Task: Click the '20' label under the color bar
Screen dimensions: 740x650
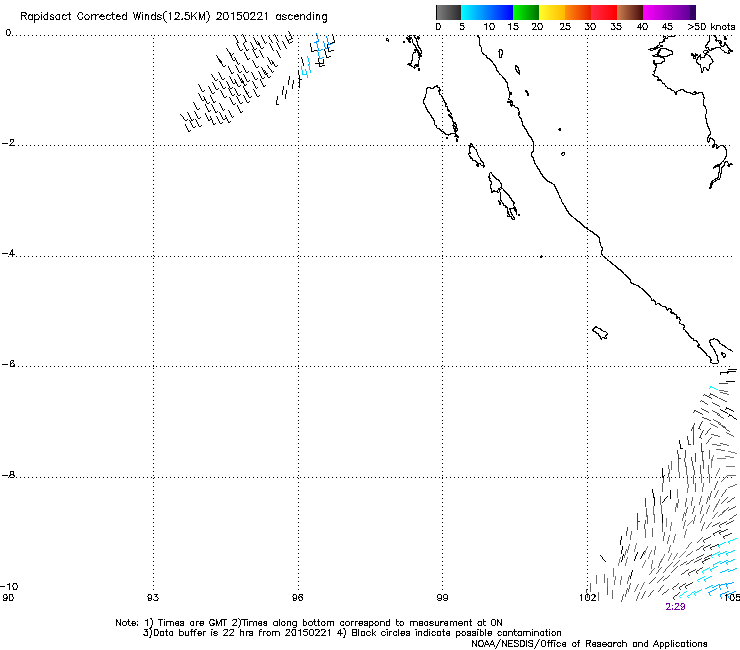Action: point(537,27)
